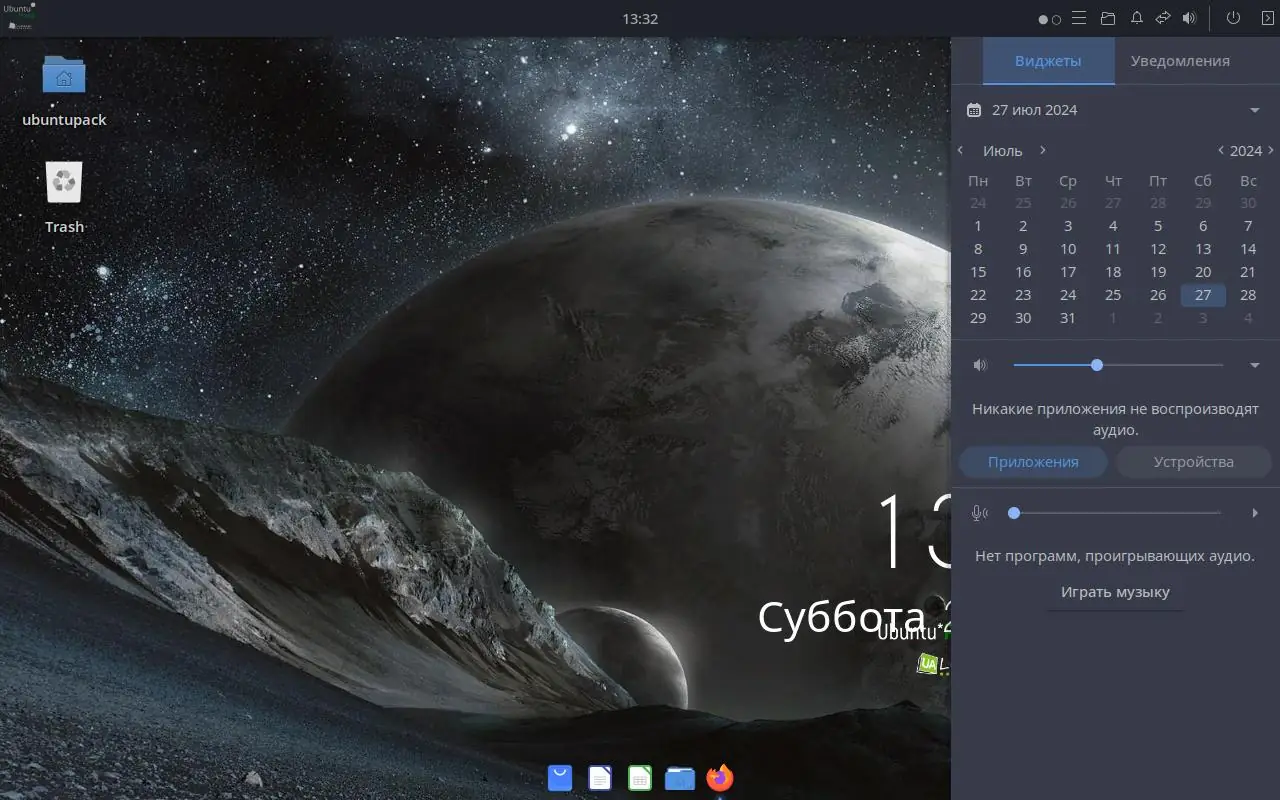
Task: Select date 16 in the calendar
Action: pyautogui.click(x=1023, y=272)
